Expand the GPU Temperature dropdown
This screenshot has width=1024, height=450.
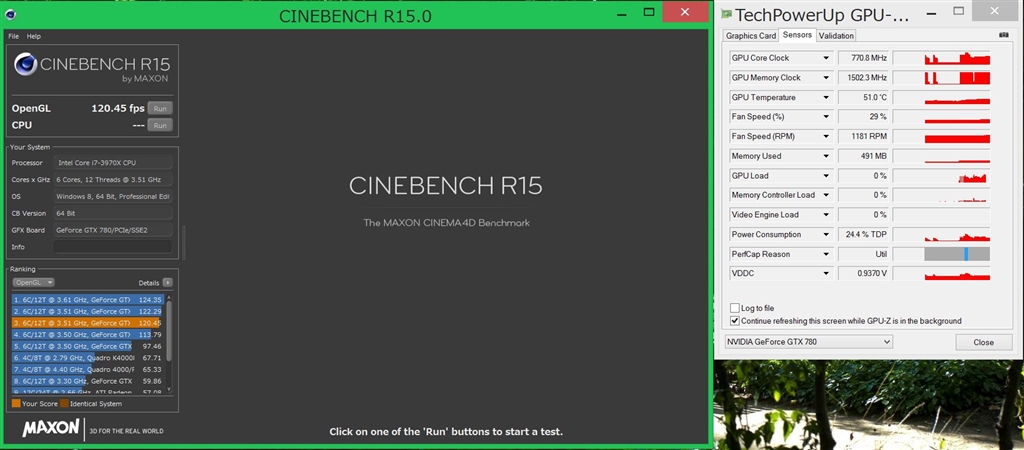tap(826, 97)
